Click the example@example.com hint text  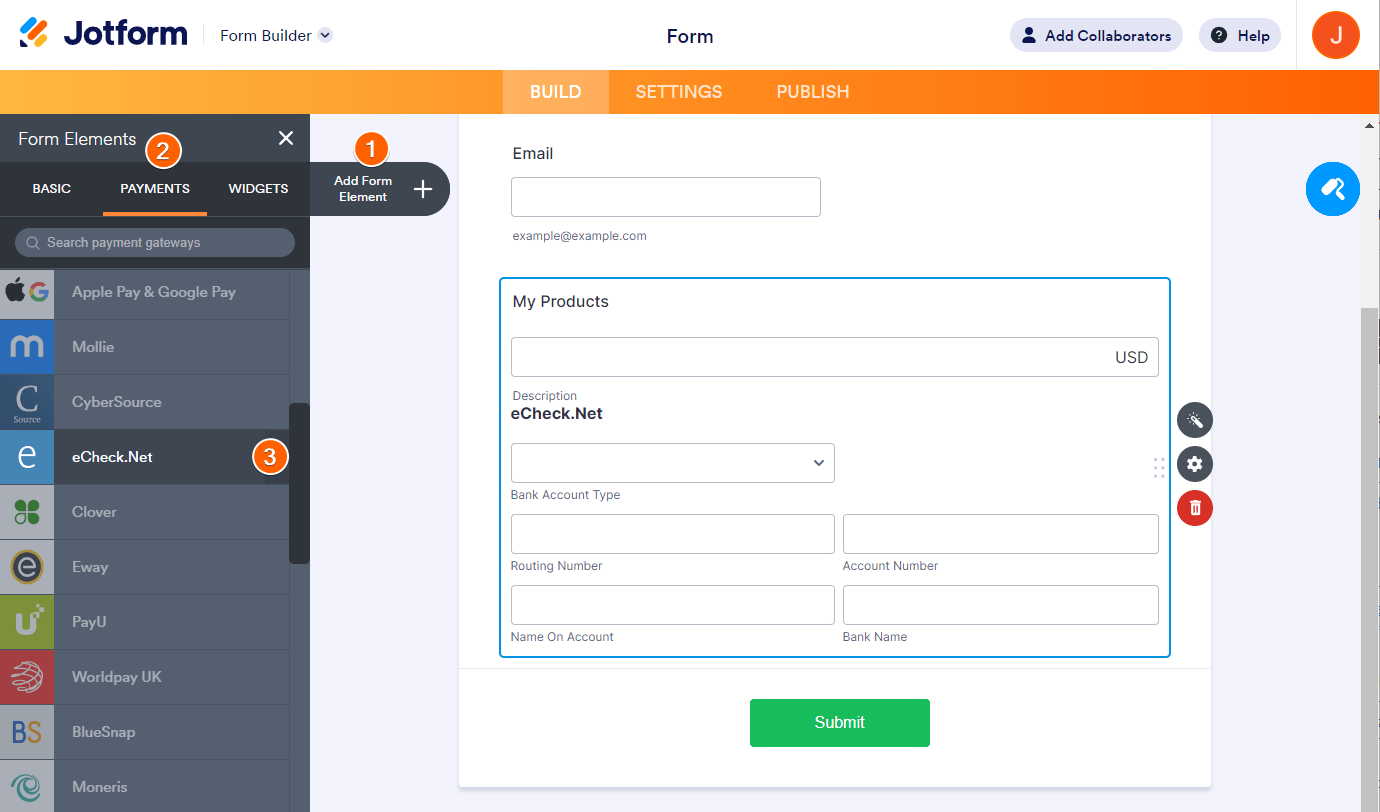coord(580,236)
